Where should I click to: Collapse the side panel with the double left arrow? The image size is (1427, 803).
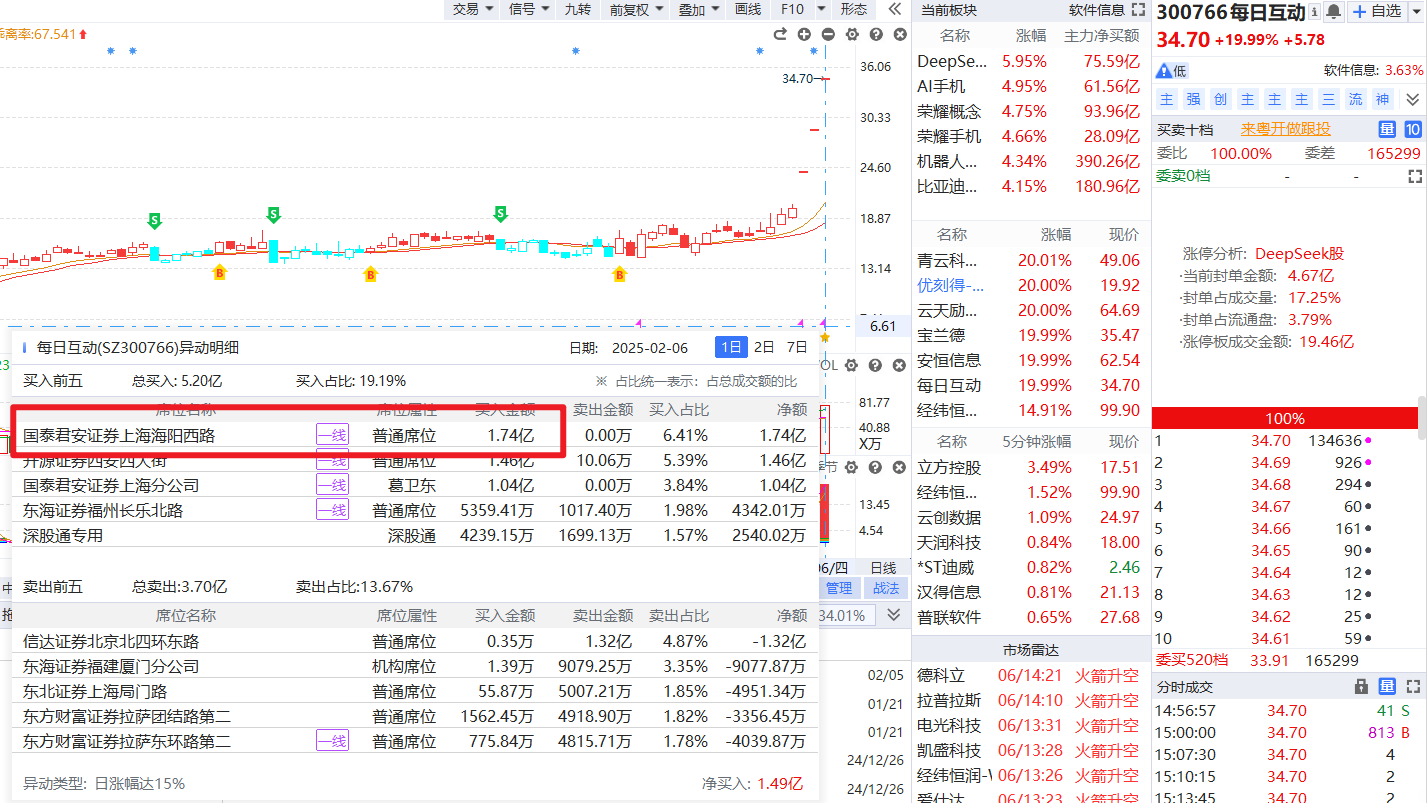pos(894,9)
